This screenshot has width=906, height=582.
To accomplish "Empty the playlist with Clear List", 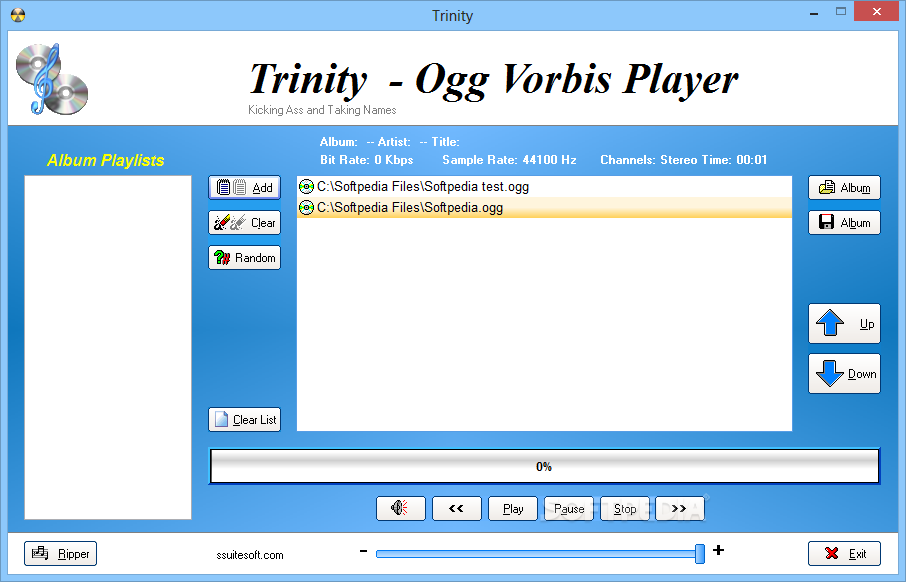I will pos(244,420).
